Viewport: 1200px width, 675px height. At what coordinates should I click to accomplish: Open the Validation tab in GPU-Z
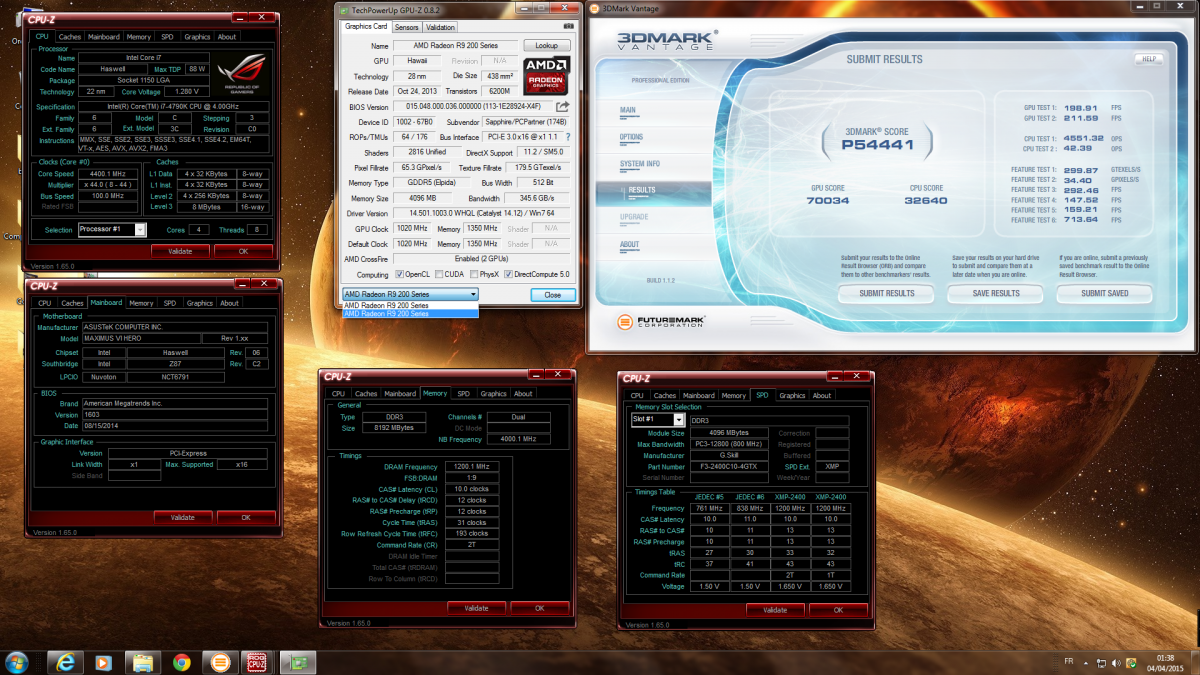[441, 27]
